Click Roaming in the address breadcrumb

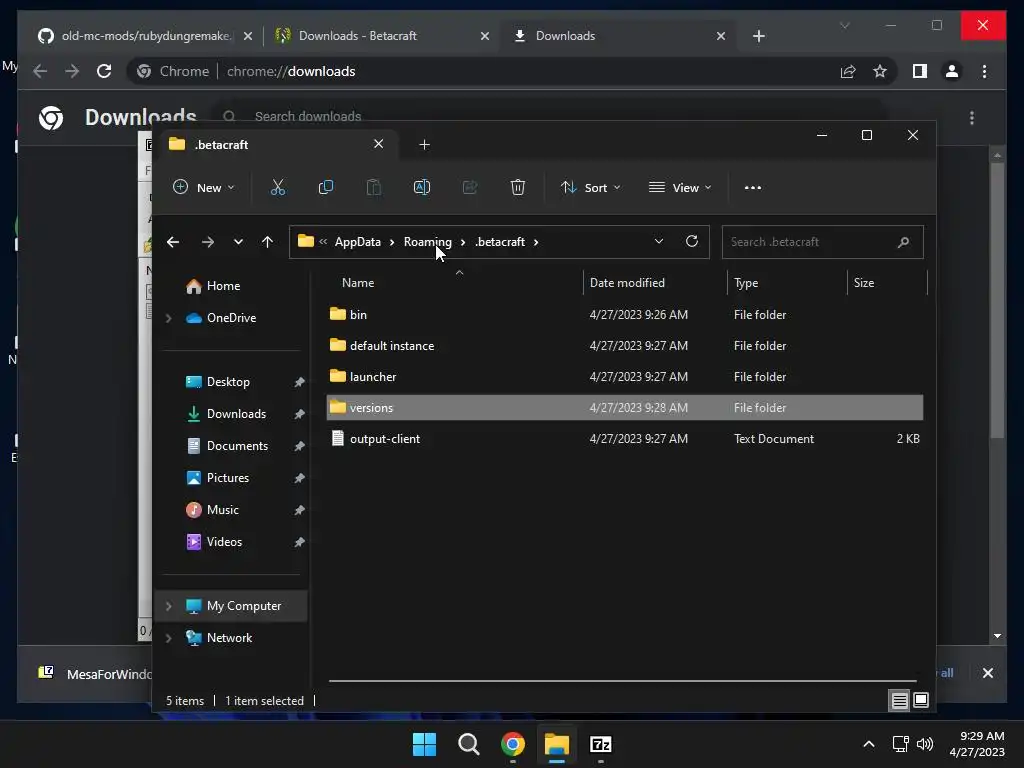pyautogui.click(x=427, y=242)
